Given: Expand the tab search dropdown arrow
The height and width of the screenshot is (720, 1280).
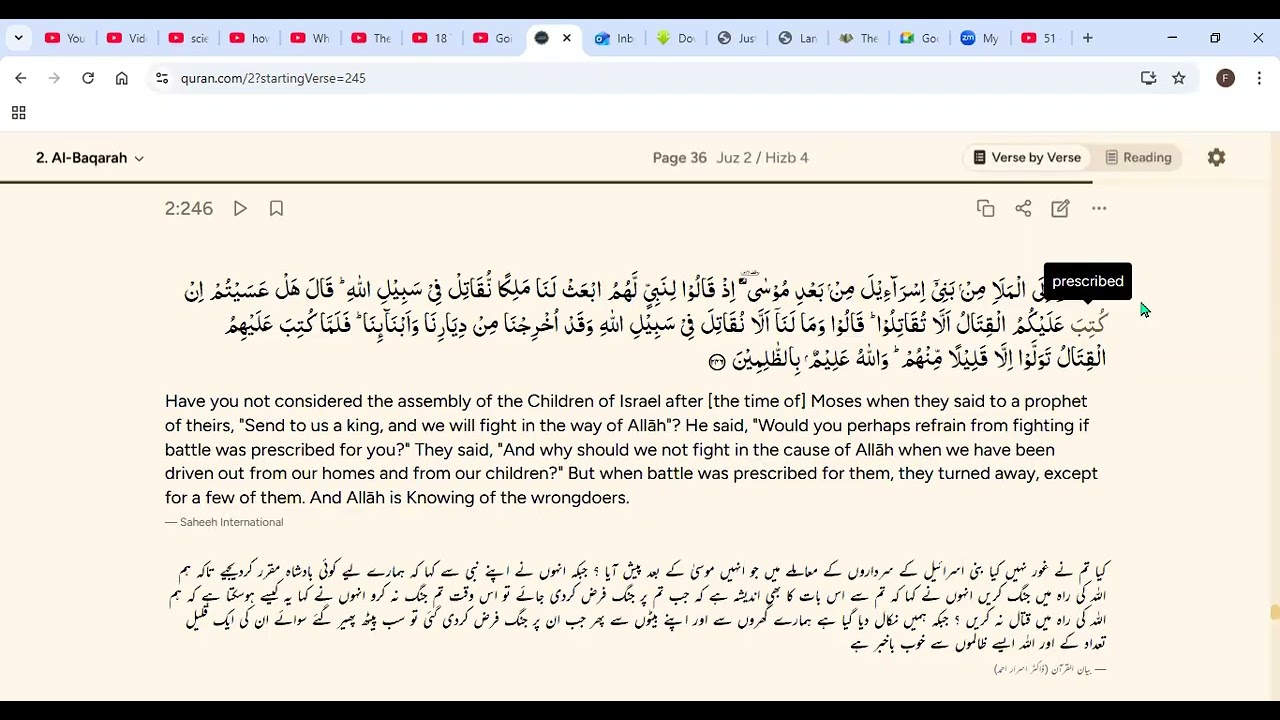Looking at the screenshot, I should pos(18,38).
